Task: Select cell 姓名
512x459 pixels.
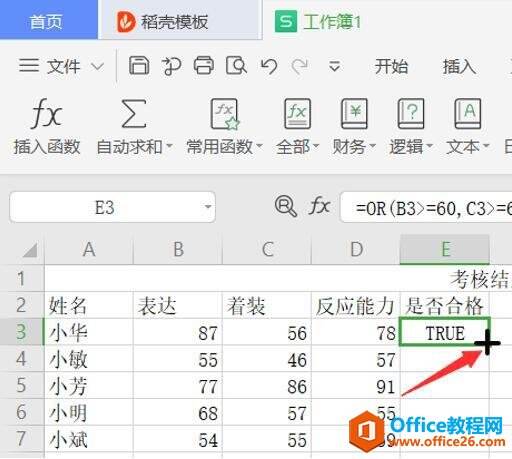Action: point(89,305)
